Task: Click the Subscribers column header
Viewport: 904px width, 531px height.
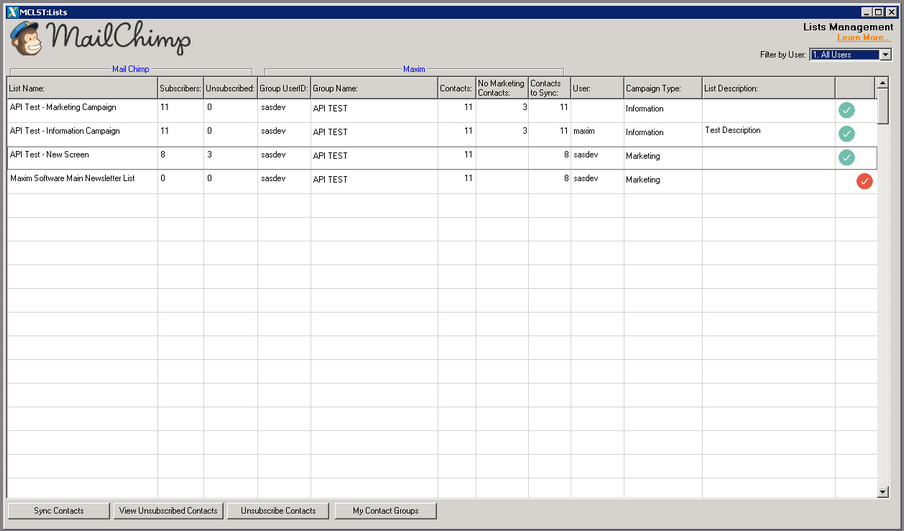Action: pyautogui.click(x=180, y=88)
